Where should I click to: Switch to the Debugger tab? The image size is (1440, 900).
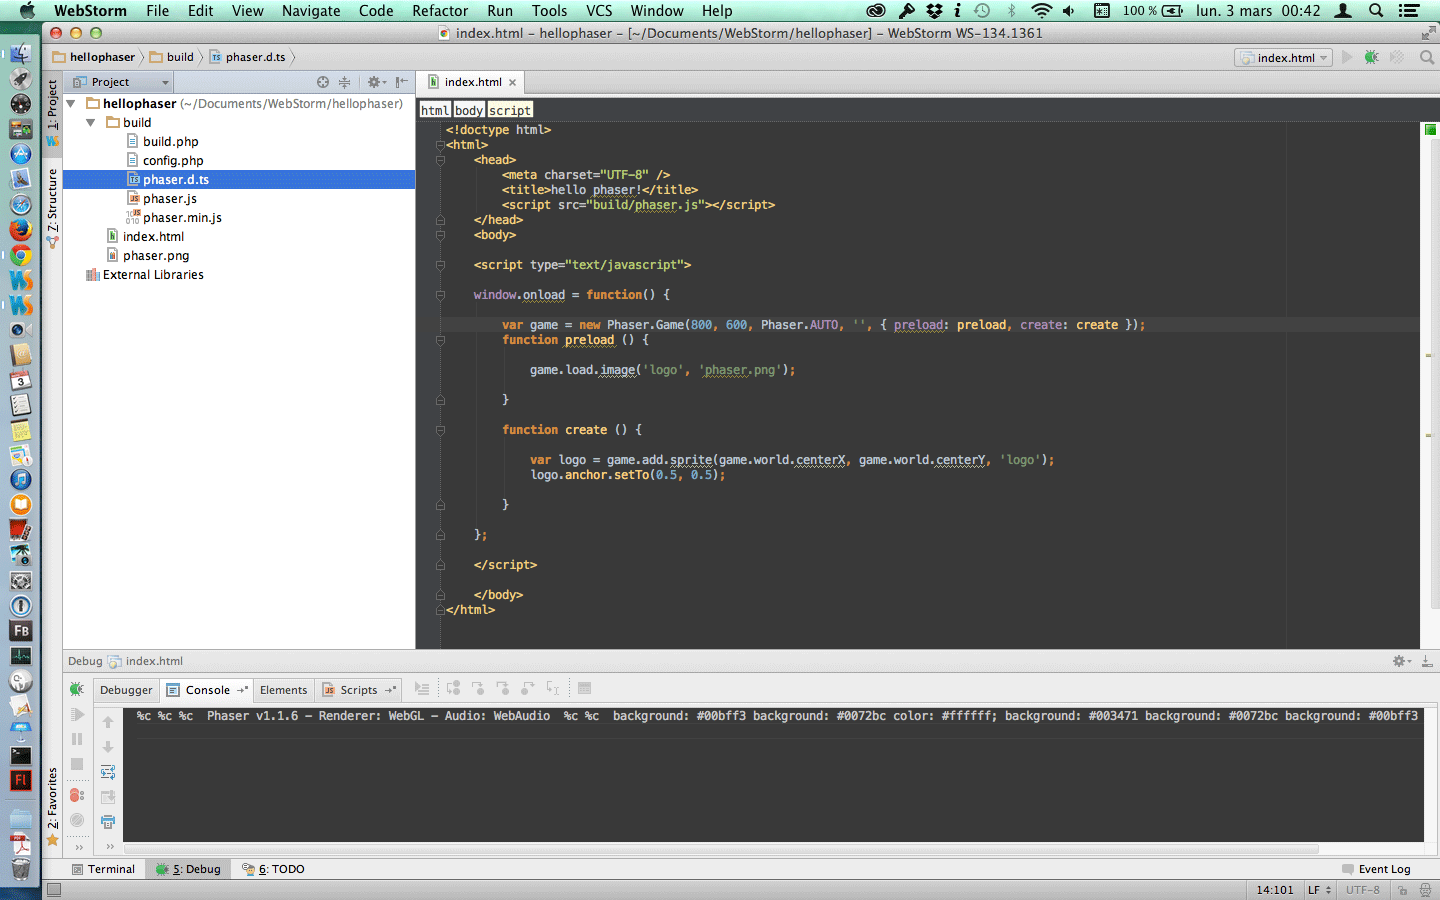click(x=126, y=690)
